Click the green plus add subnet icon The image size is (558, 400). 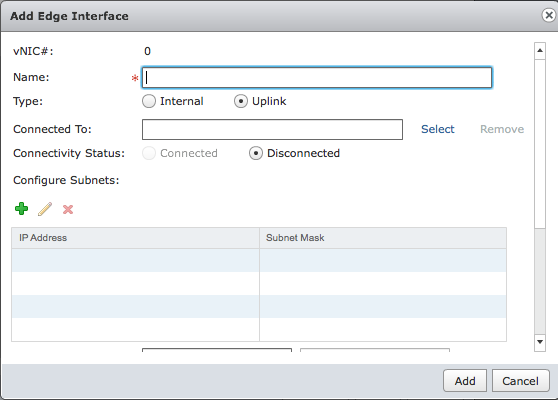pos(21,209)
